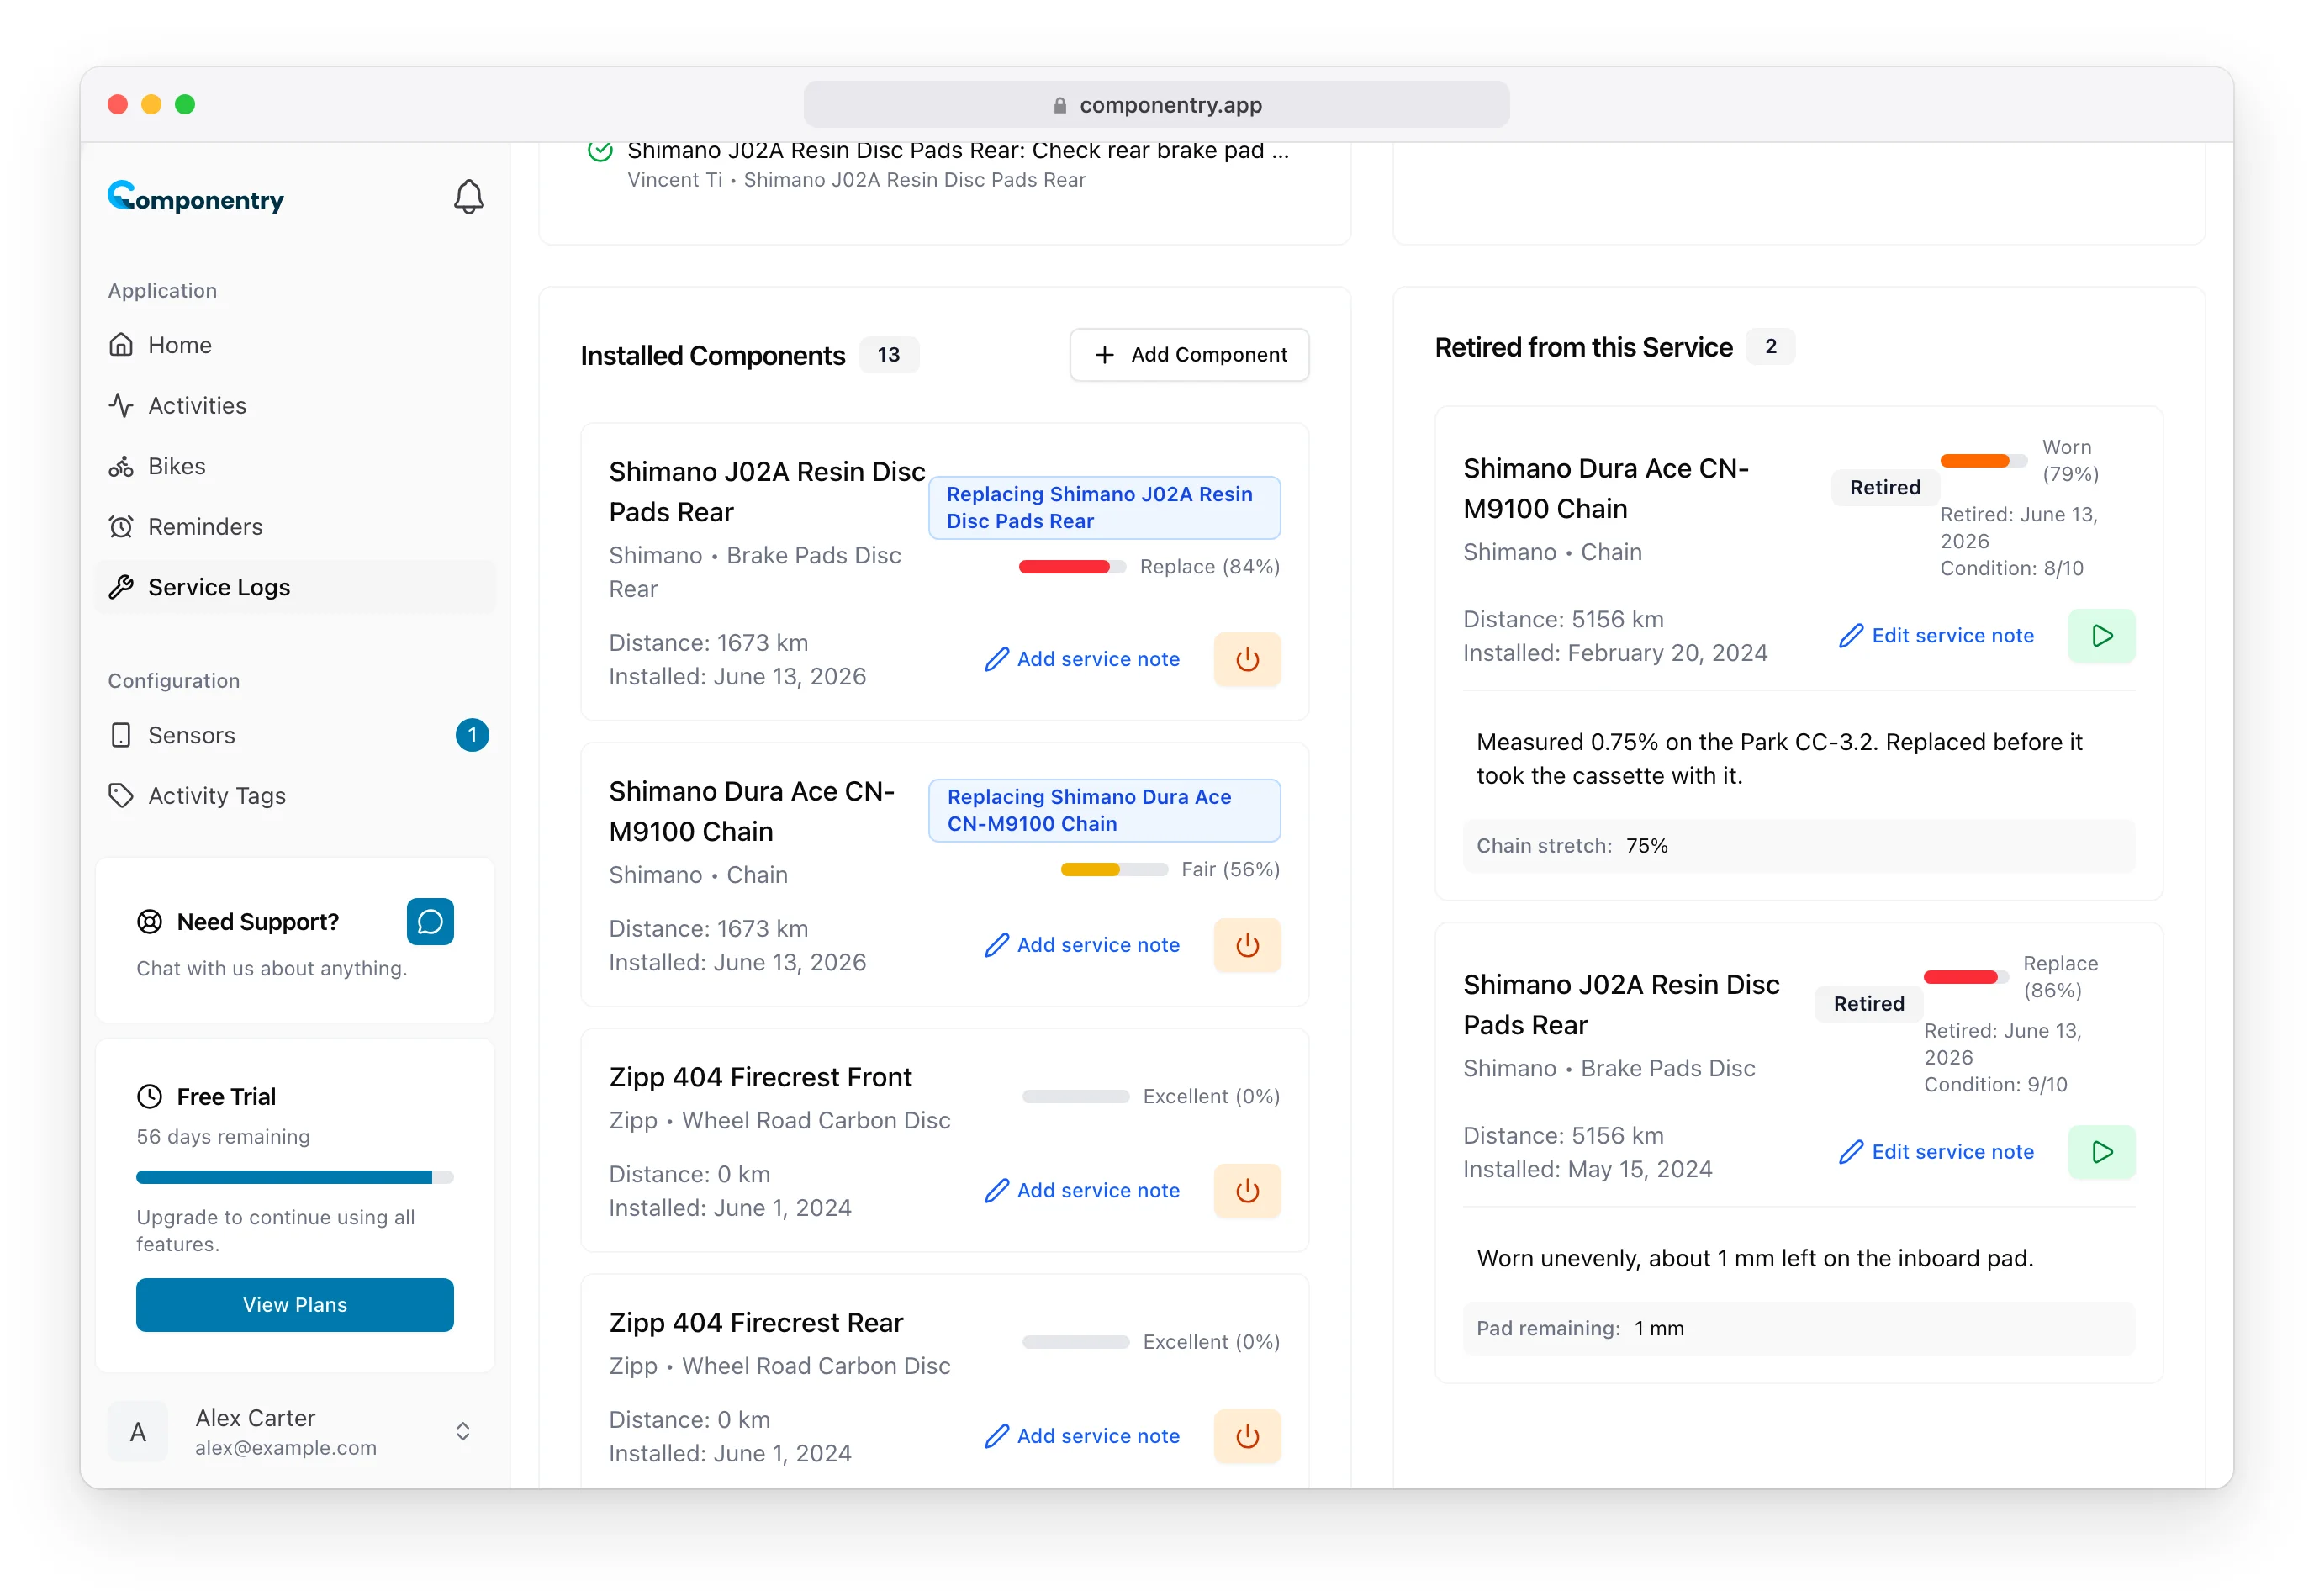This screenshot has height=1596, width=2314.
Task: Click the Componentry logo
Action: [196, 197]
